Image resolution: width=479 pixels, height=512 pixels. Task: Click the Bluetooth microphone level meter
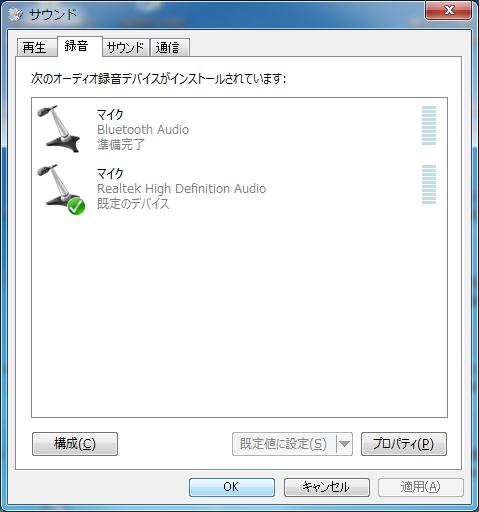pos(429,125)
